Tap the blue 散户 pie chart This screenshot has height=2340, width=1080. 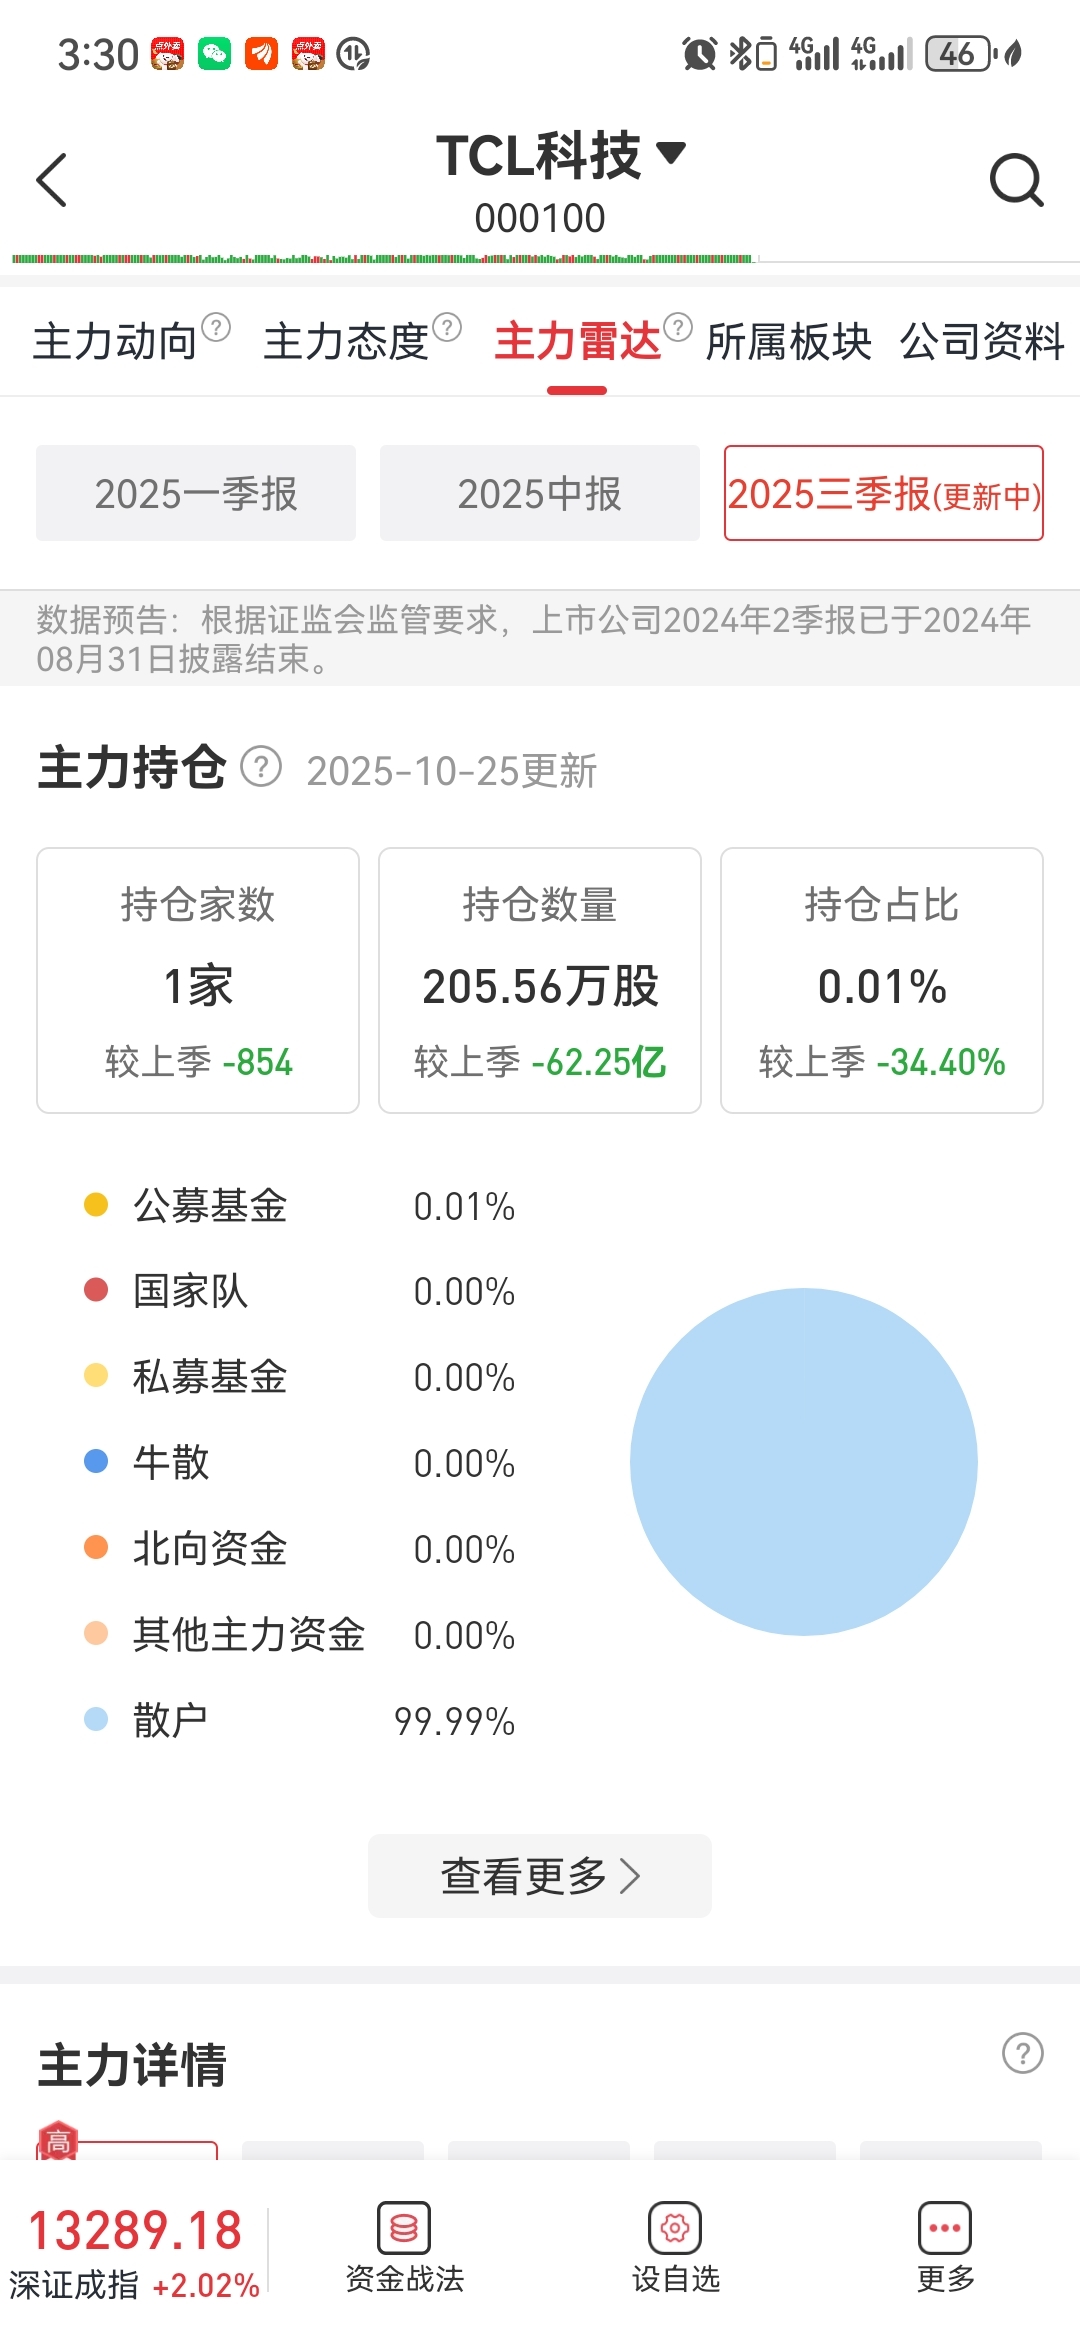(803, 1461)
